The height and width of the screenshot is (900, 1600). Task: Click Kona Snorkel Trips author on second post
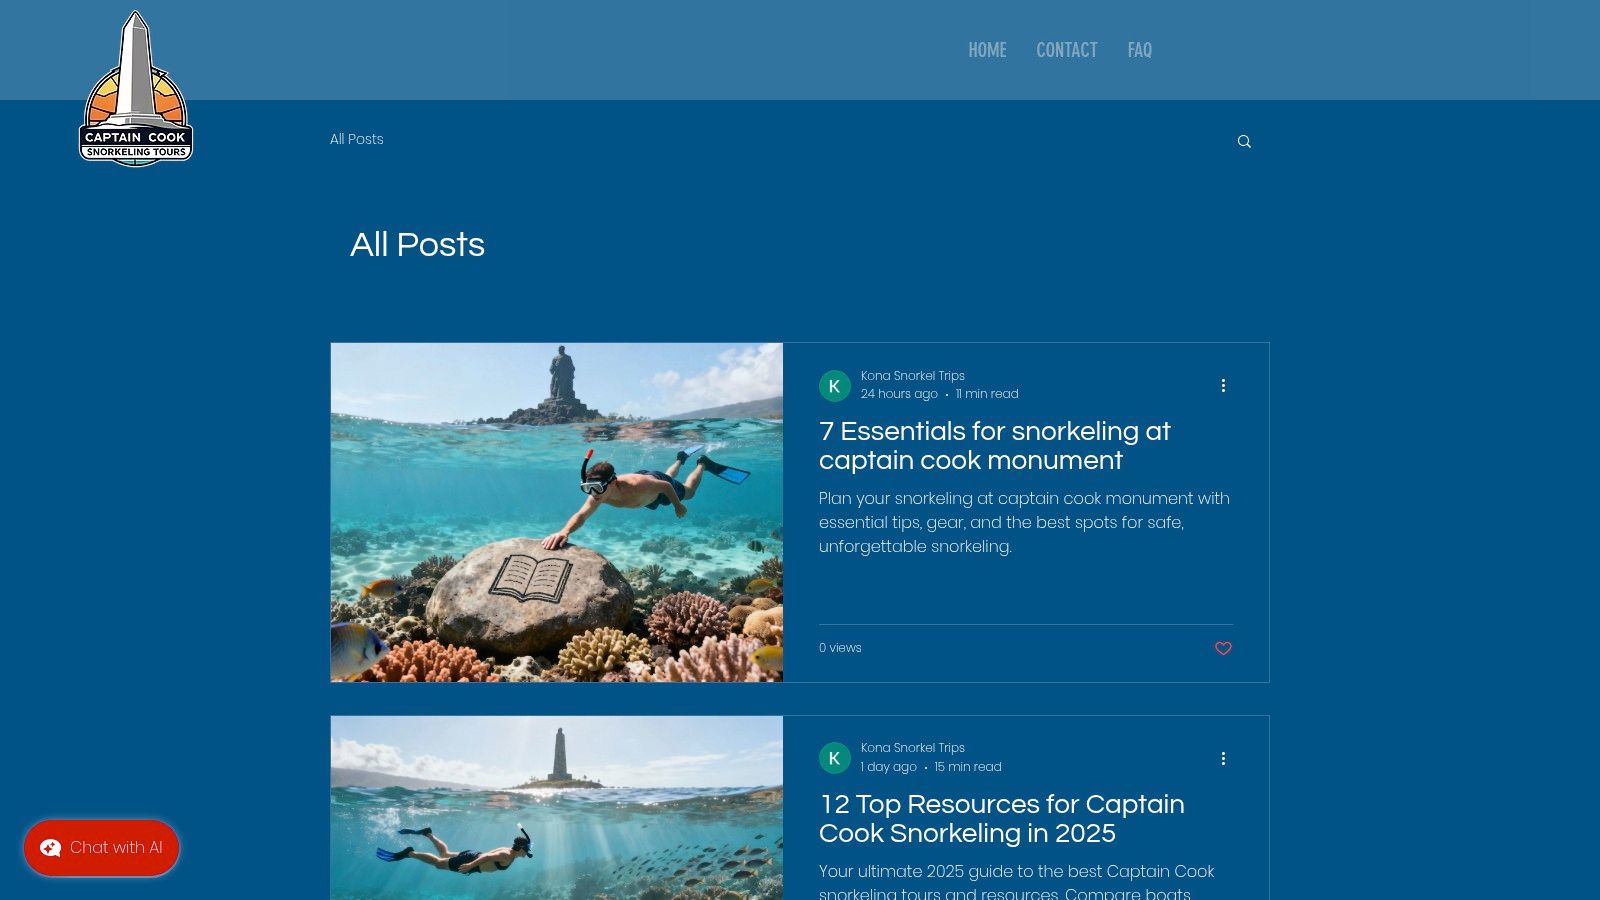(913, 748)
